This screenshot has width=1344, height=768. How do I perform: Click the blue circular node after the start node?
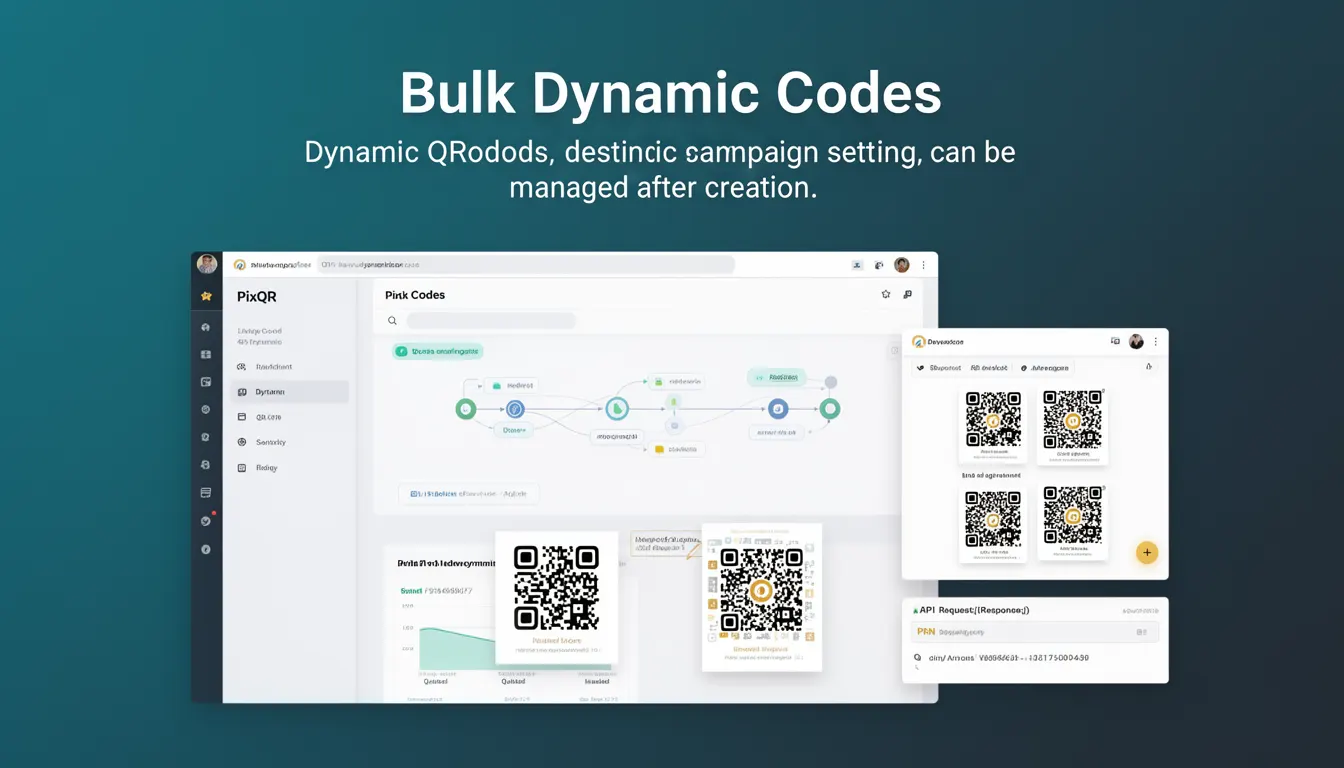click(515, 408)
